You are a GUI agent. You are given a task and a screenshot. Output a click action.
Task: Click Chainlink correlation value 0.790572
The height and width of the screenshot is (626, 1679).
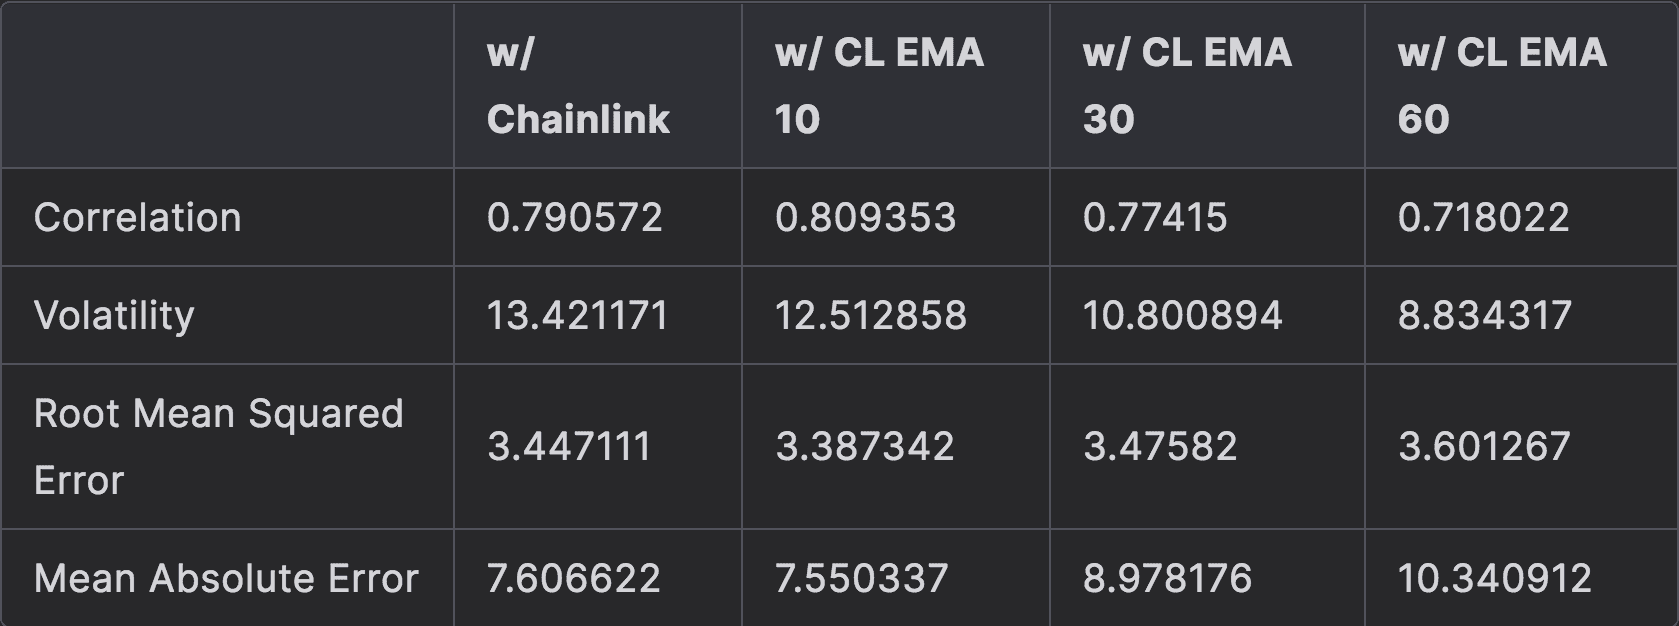click(575, 218)
